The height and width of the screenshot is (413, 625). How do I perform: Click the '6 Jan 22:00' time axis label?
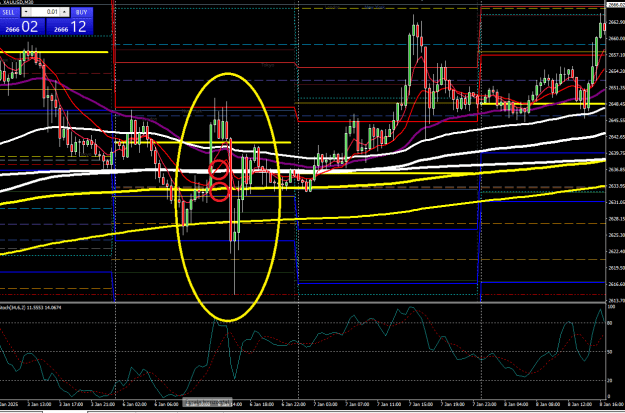coord(294,404)
